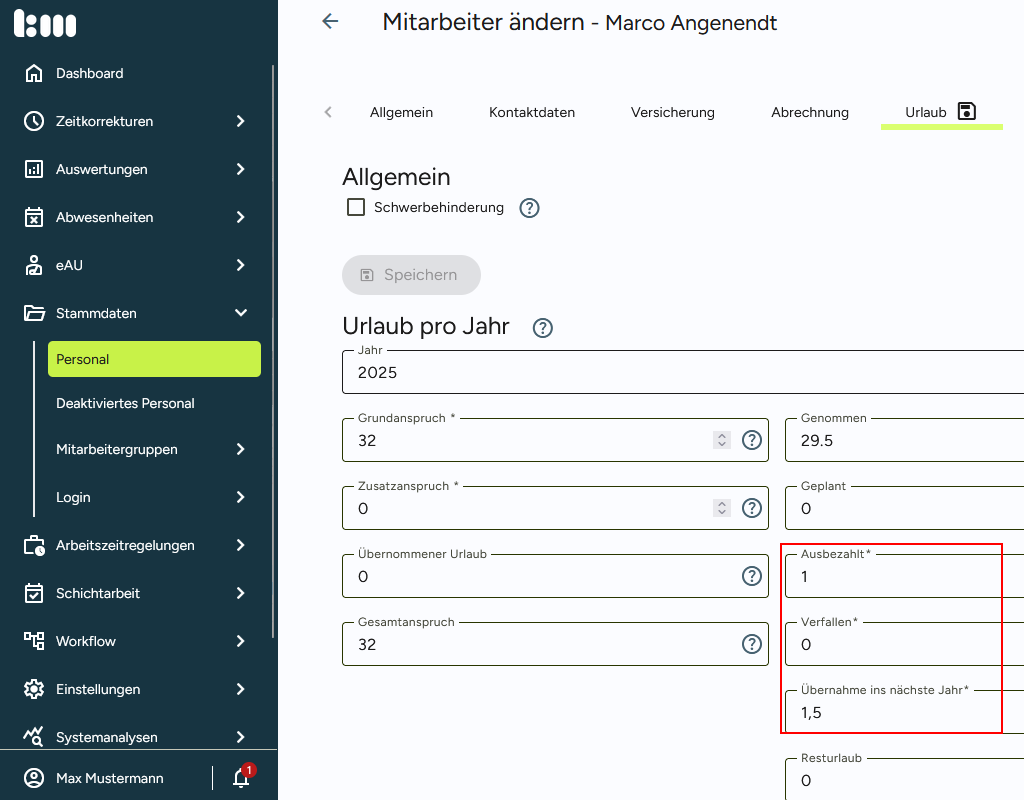Switch to the Versicherung tab
The height and width of the screenshot is (800, 1024).
[x=672, y=112]
